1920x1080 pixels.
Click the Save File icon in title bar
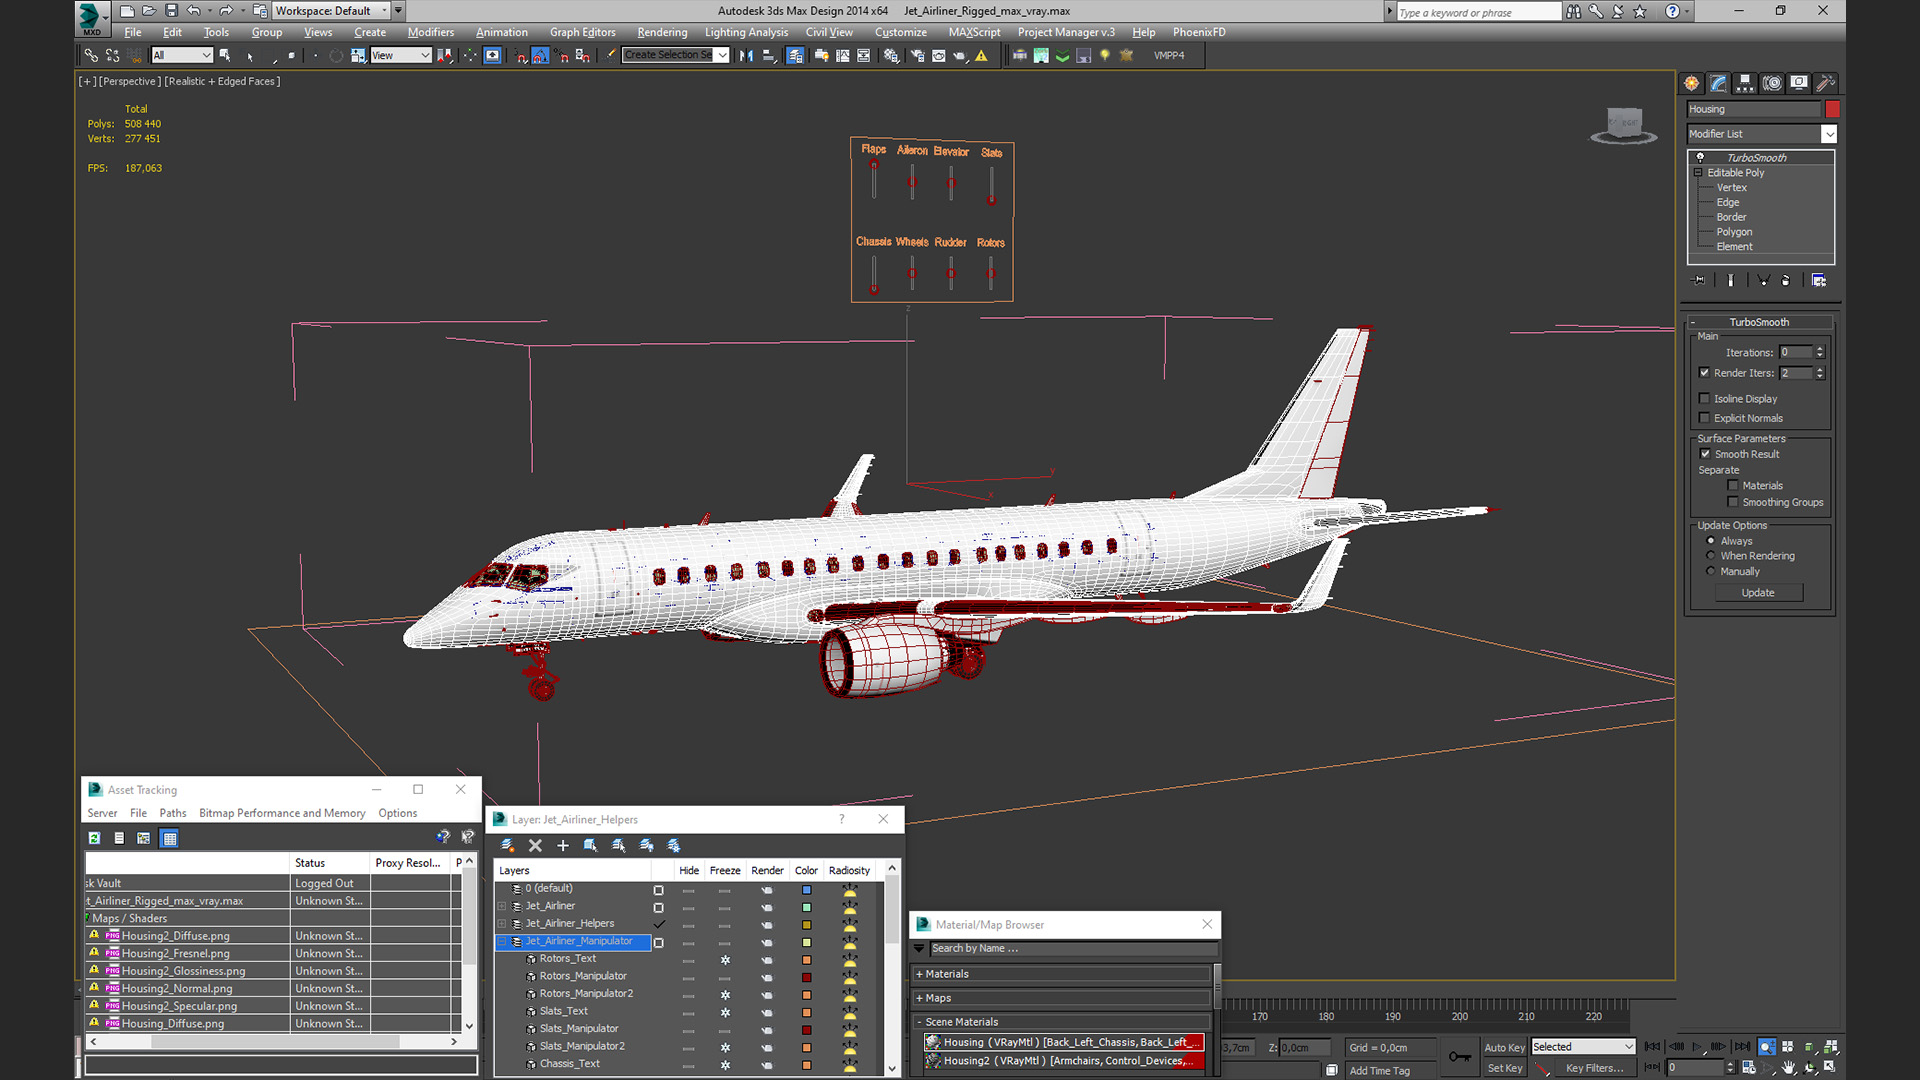171,11
